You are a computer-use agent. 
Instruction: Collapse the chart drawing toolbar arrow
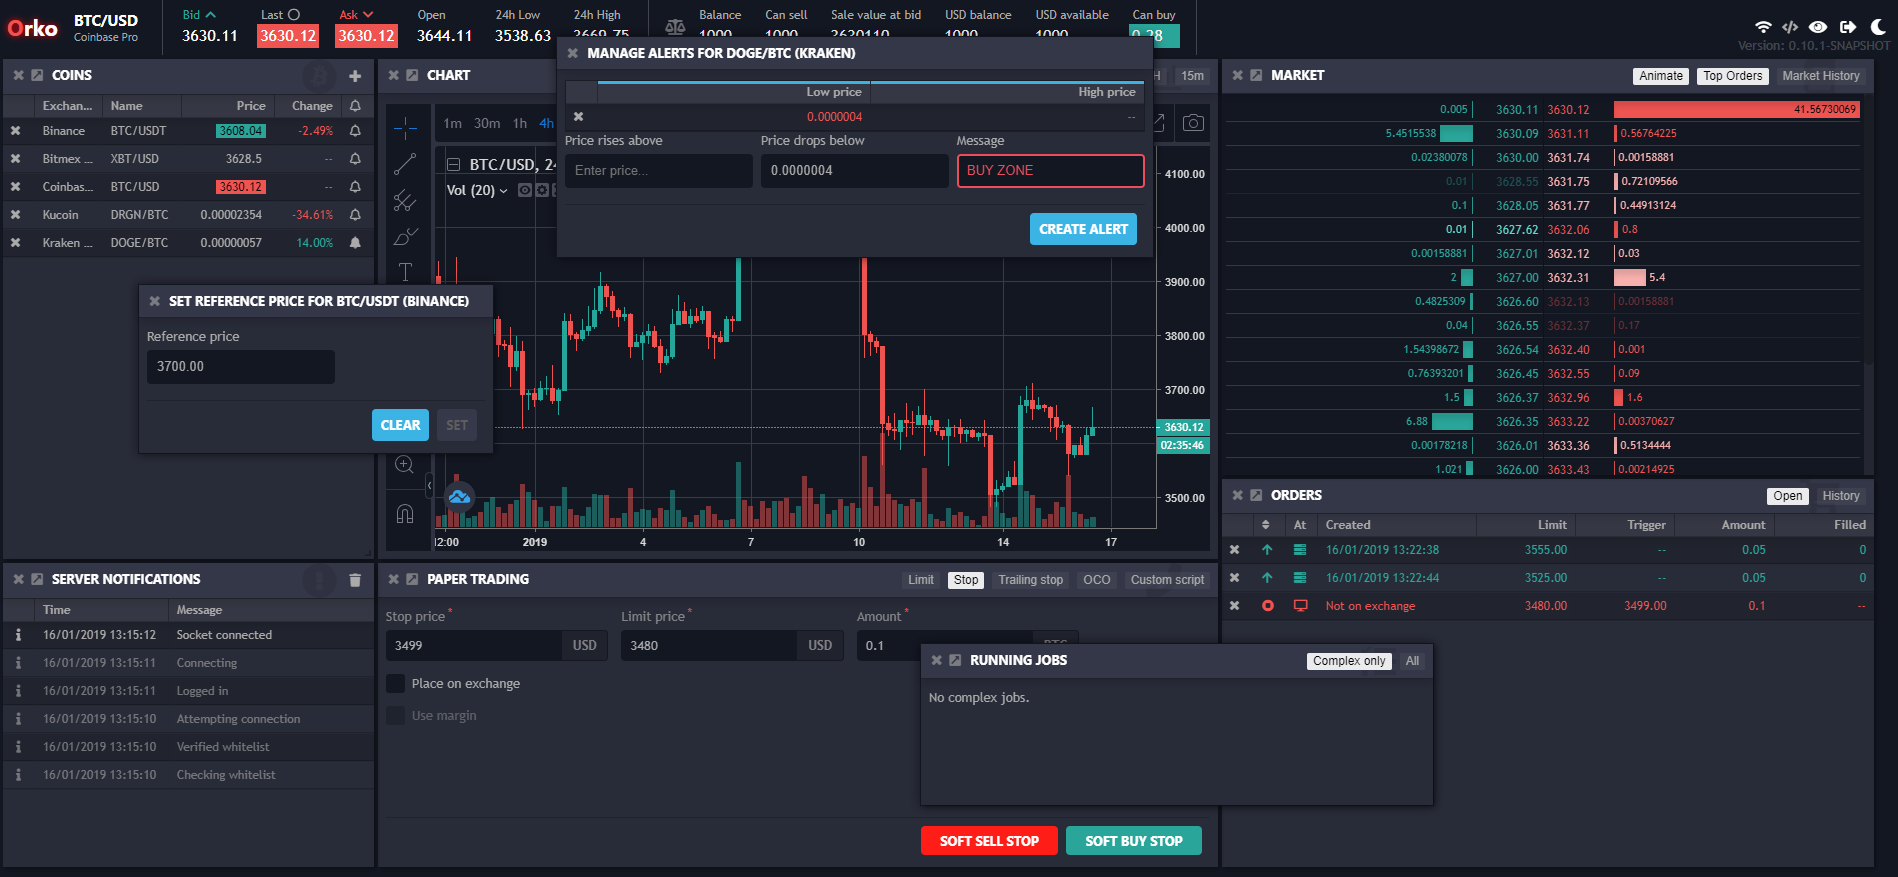[x=430, y=485]
